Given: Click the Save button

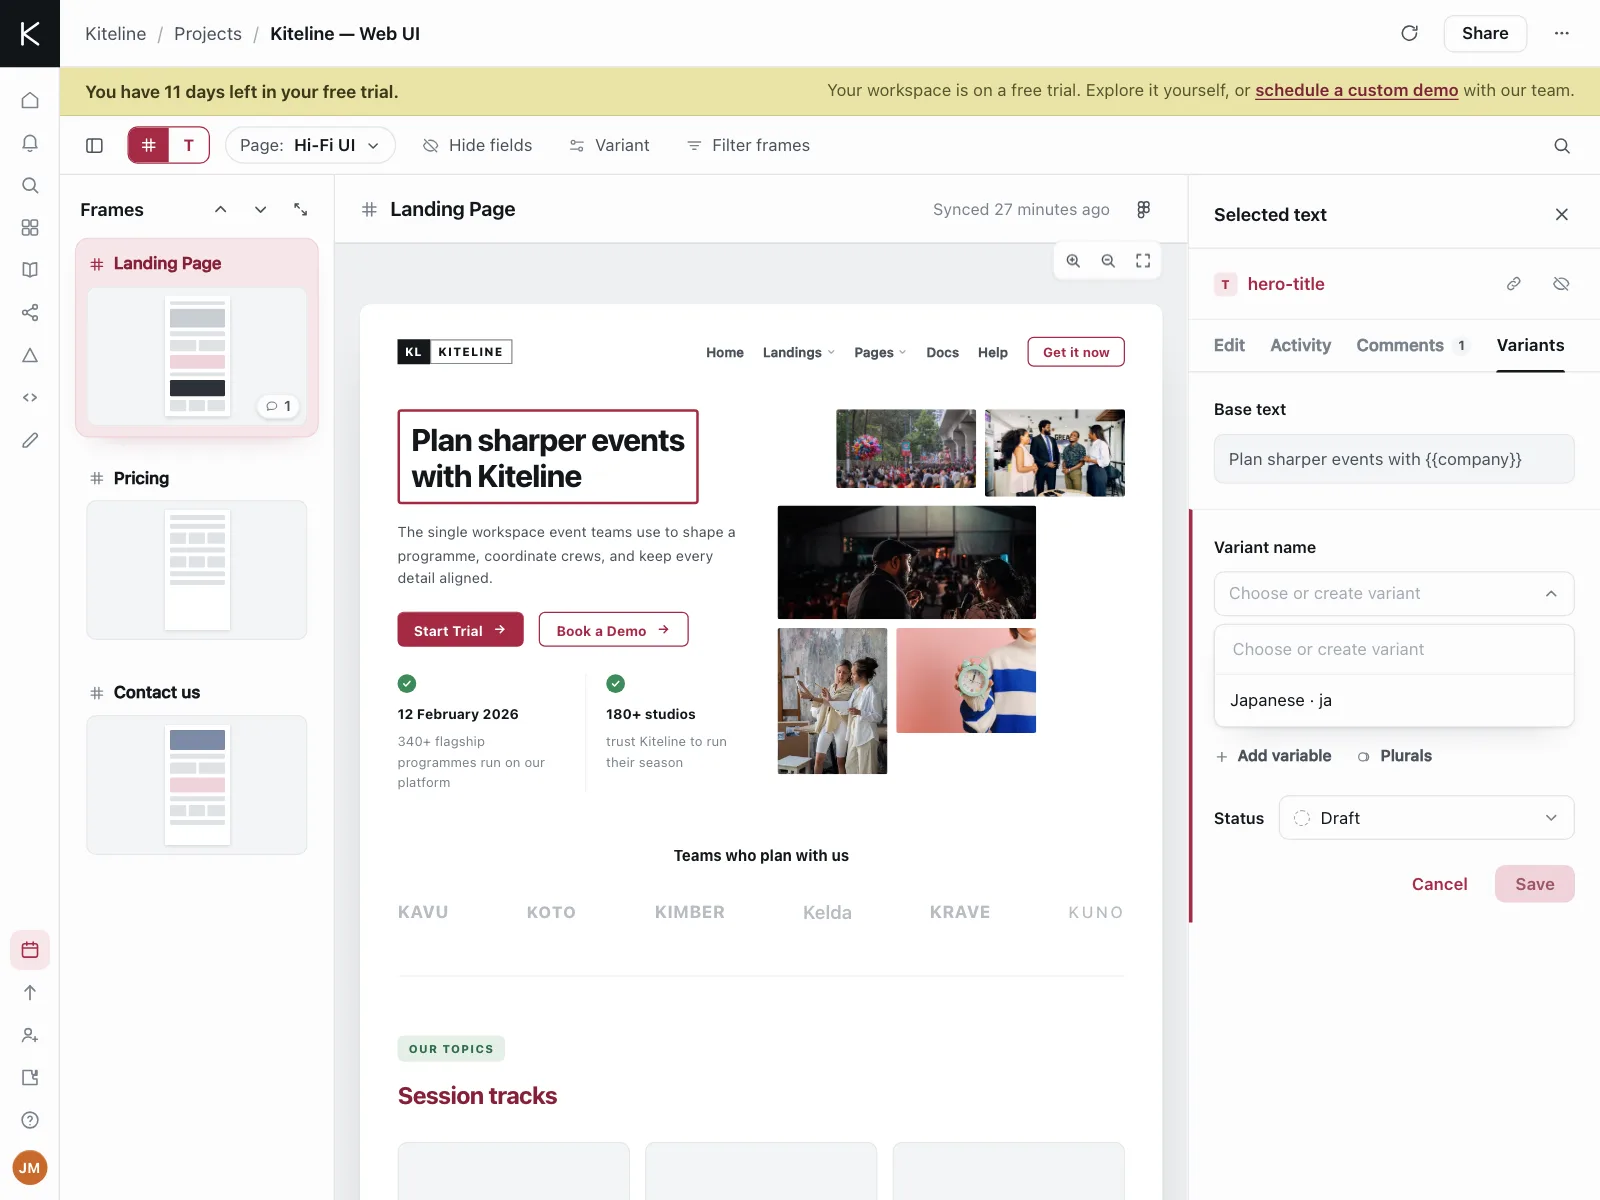Looking at the screenshot, I should click(1534, 884).
